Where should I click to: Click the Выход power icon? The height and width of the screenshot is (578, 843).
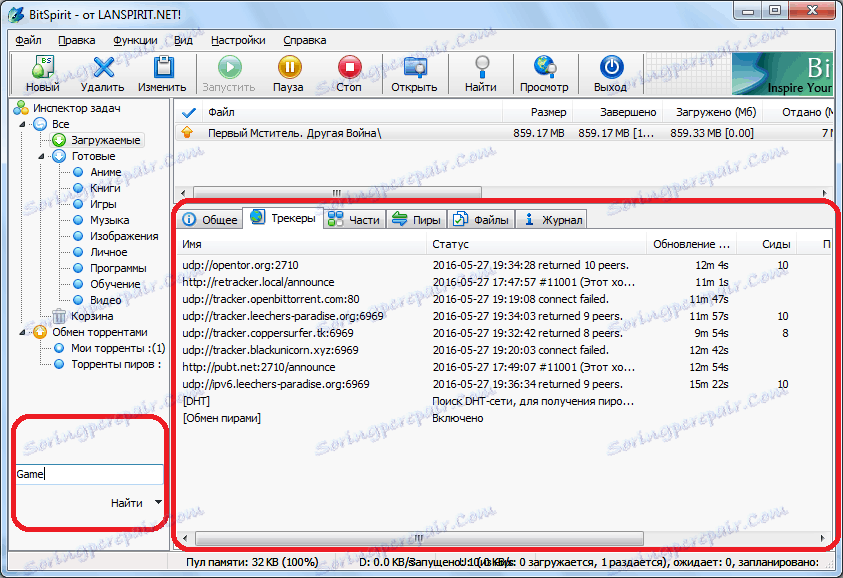(x=611, y=68)
